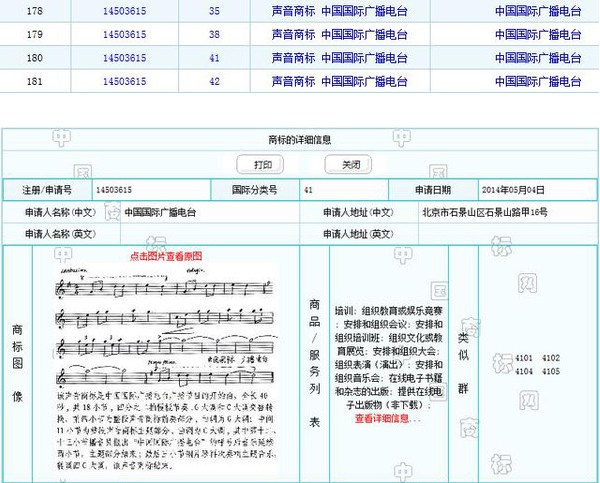Open 声音商标 中国国际广播电台 in row 181
Viewport: 600px width, 483px height.
coord(339,81)
